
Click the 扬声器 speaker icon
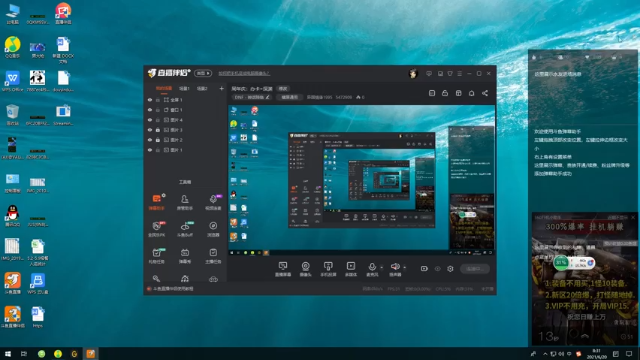click(x=395, y=267)
